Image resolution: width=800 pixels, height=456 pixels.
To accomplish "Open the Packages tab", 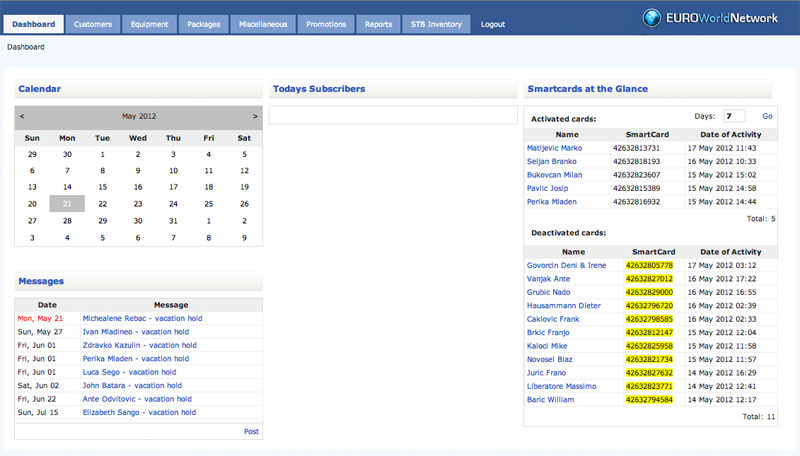I will tap(204, 24).
